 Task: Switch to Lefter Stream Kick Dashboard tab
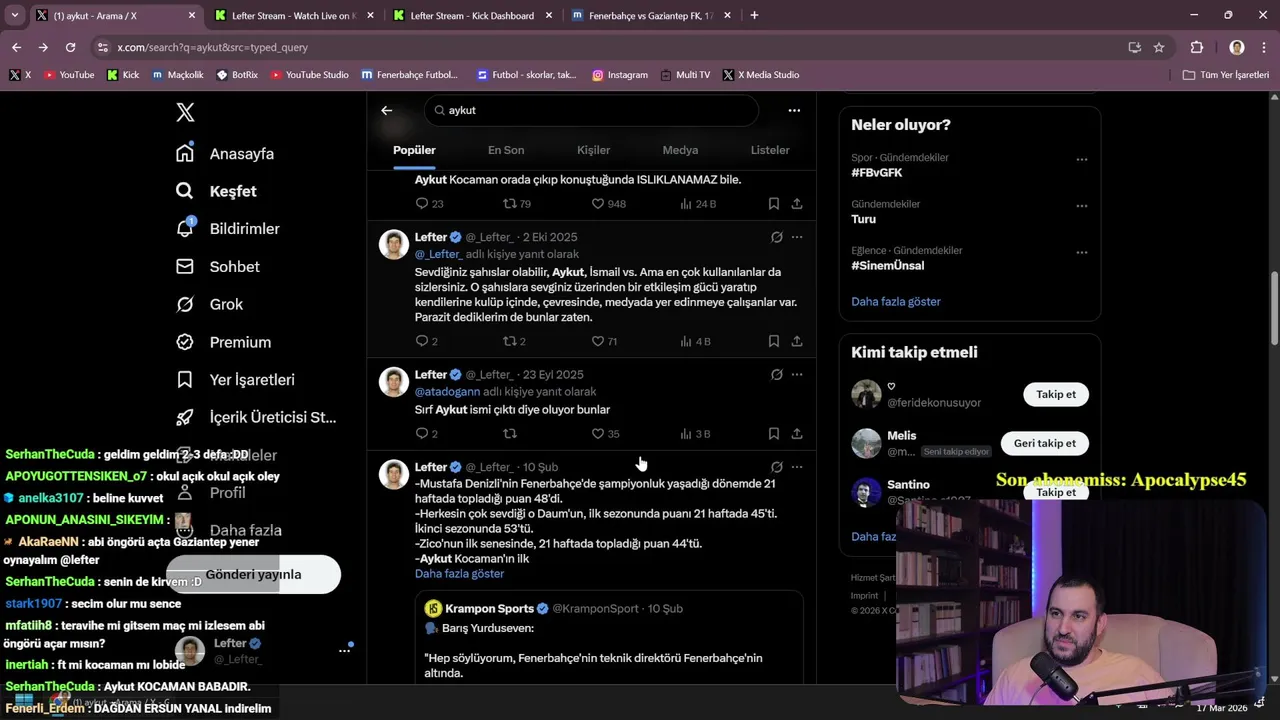coord(472,16)
